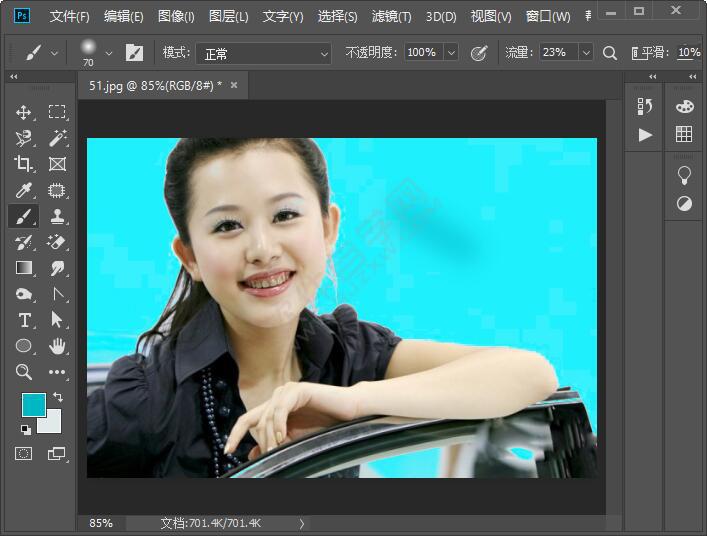Click the cyan foreground color swatch
Viewport: 707px width, 536px height.
pyautogui.click(x=33, y=405)
